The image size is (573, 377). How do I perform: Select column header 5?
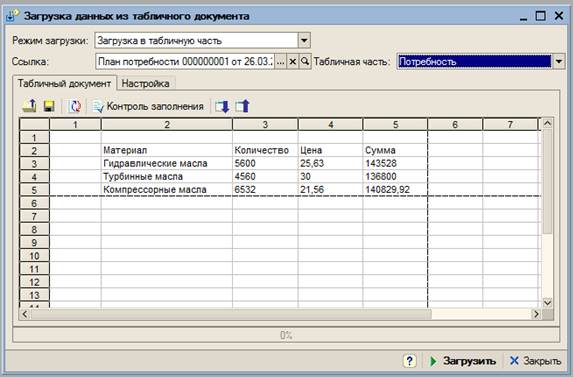coord(395,125)
